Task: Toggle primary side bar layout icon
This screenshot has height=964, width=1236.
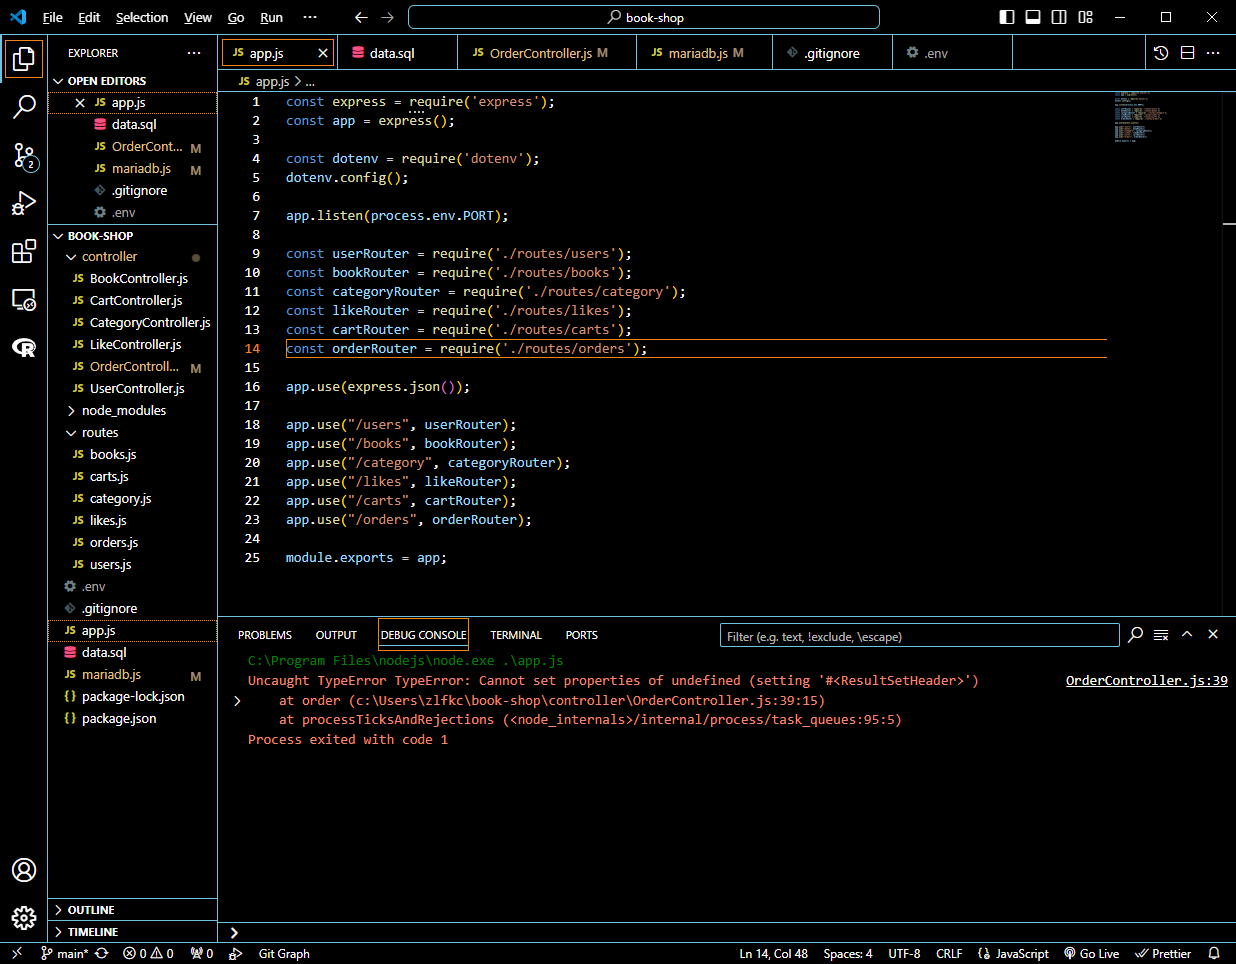Action: pos(1007,17)
